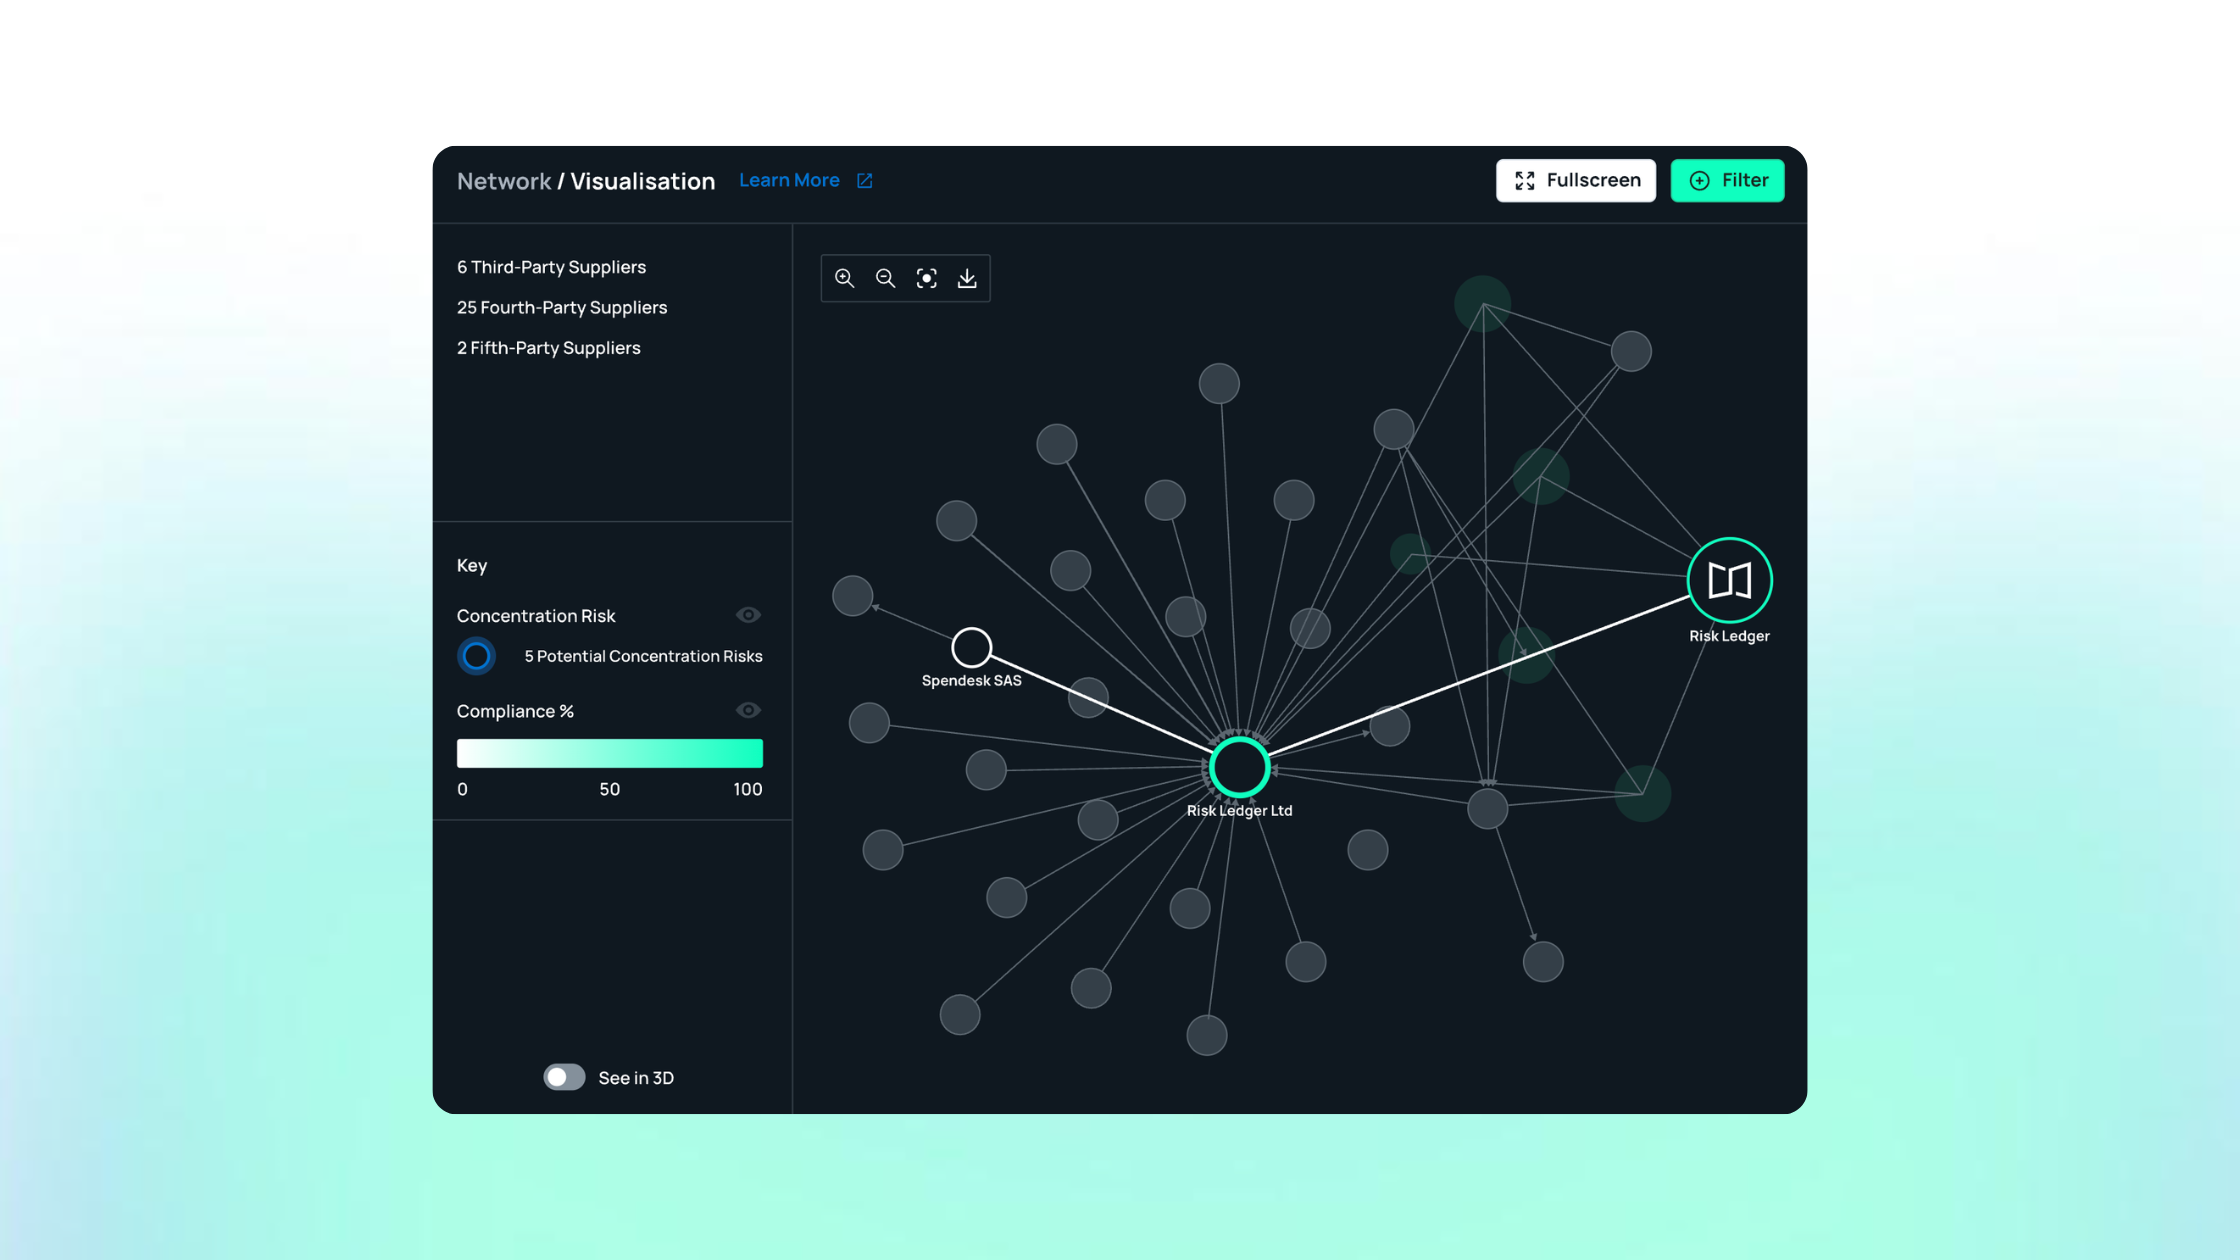The image size is (2240, 1260).
Task: Enable the See in 3D switch
Action: point(564,1077)
